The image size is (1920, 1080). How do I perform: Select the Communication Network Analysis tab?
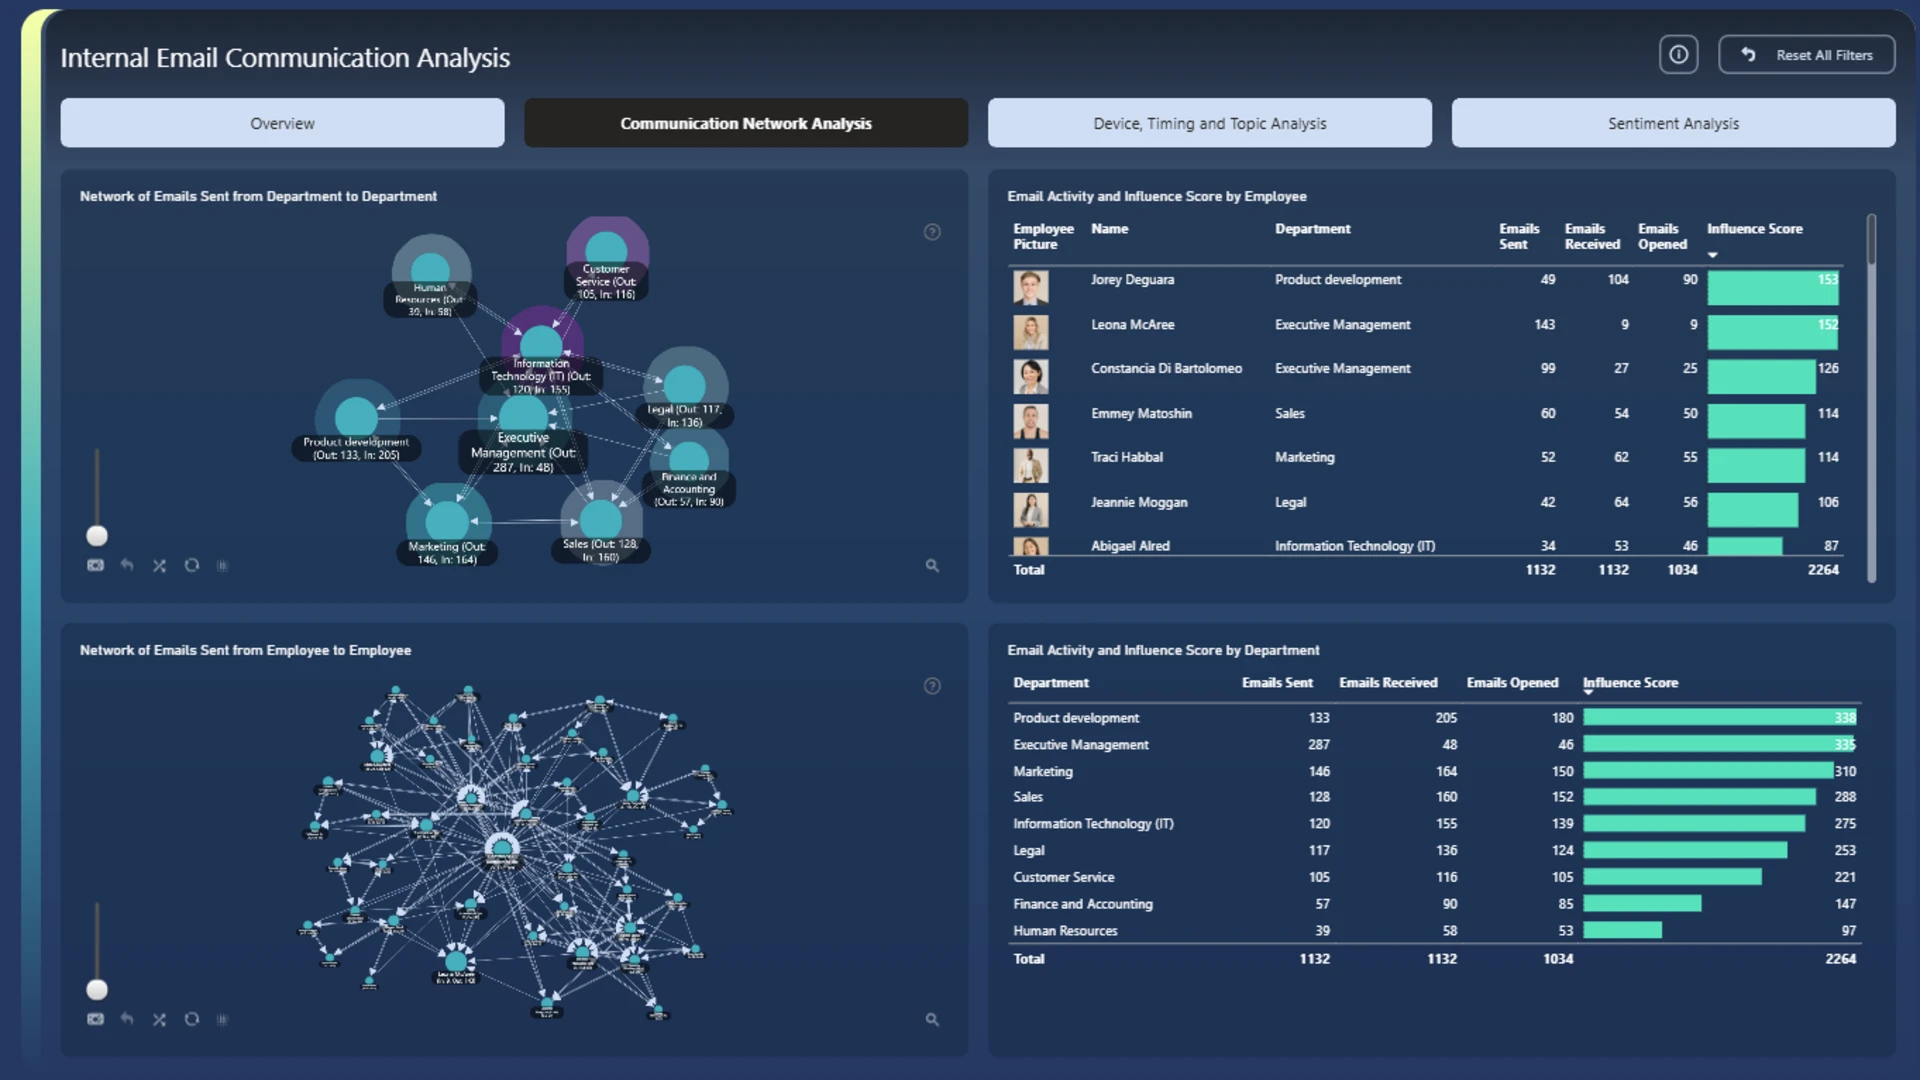click(x=746, y=123)
